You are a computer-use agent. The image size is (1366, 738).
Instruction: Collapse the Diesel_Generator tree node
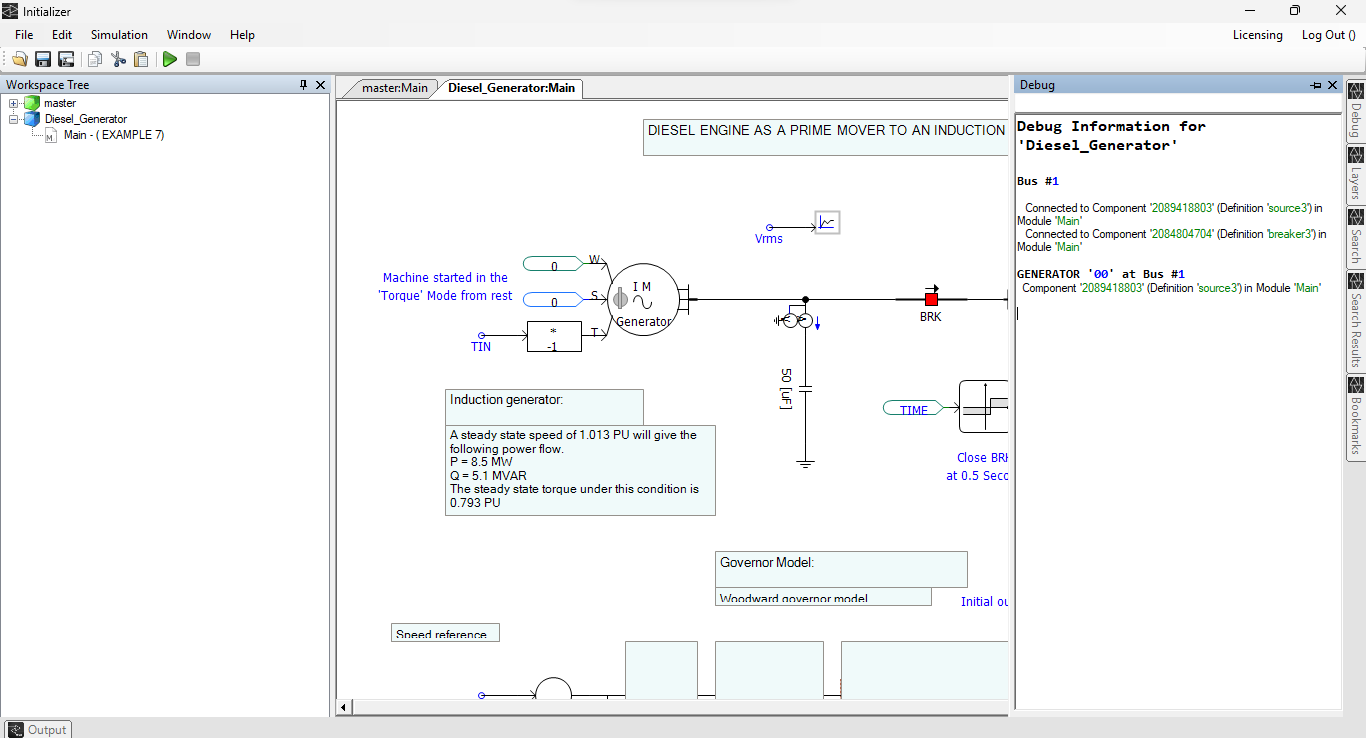click(14, 119)
